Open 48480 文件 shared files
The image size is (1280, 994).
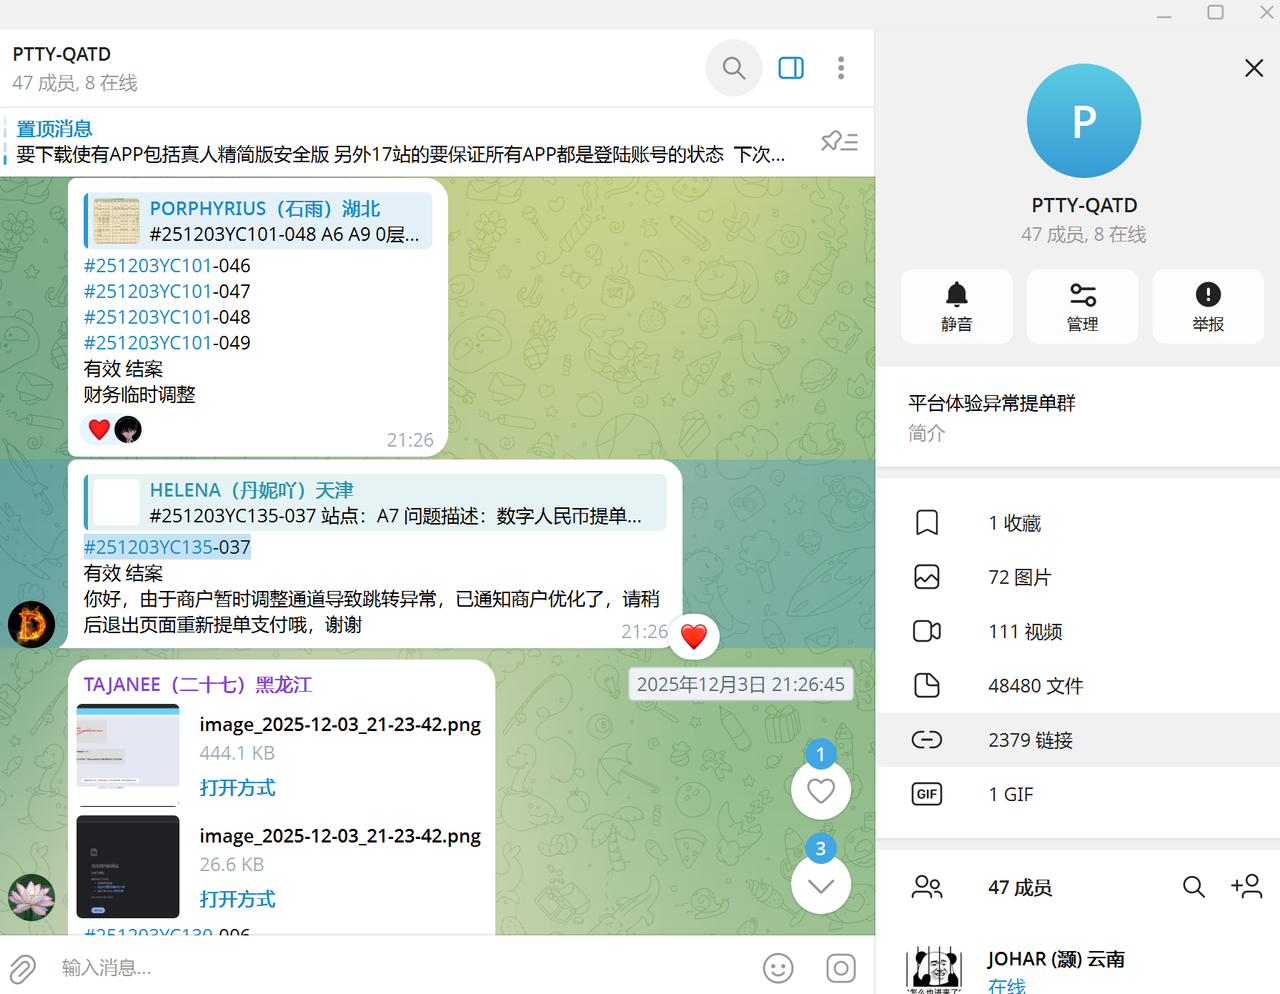pyautogui.click(x=1078, y=685)
